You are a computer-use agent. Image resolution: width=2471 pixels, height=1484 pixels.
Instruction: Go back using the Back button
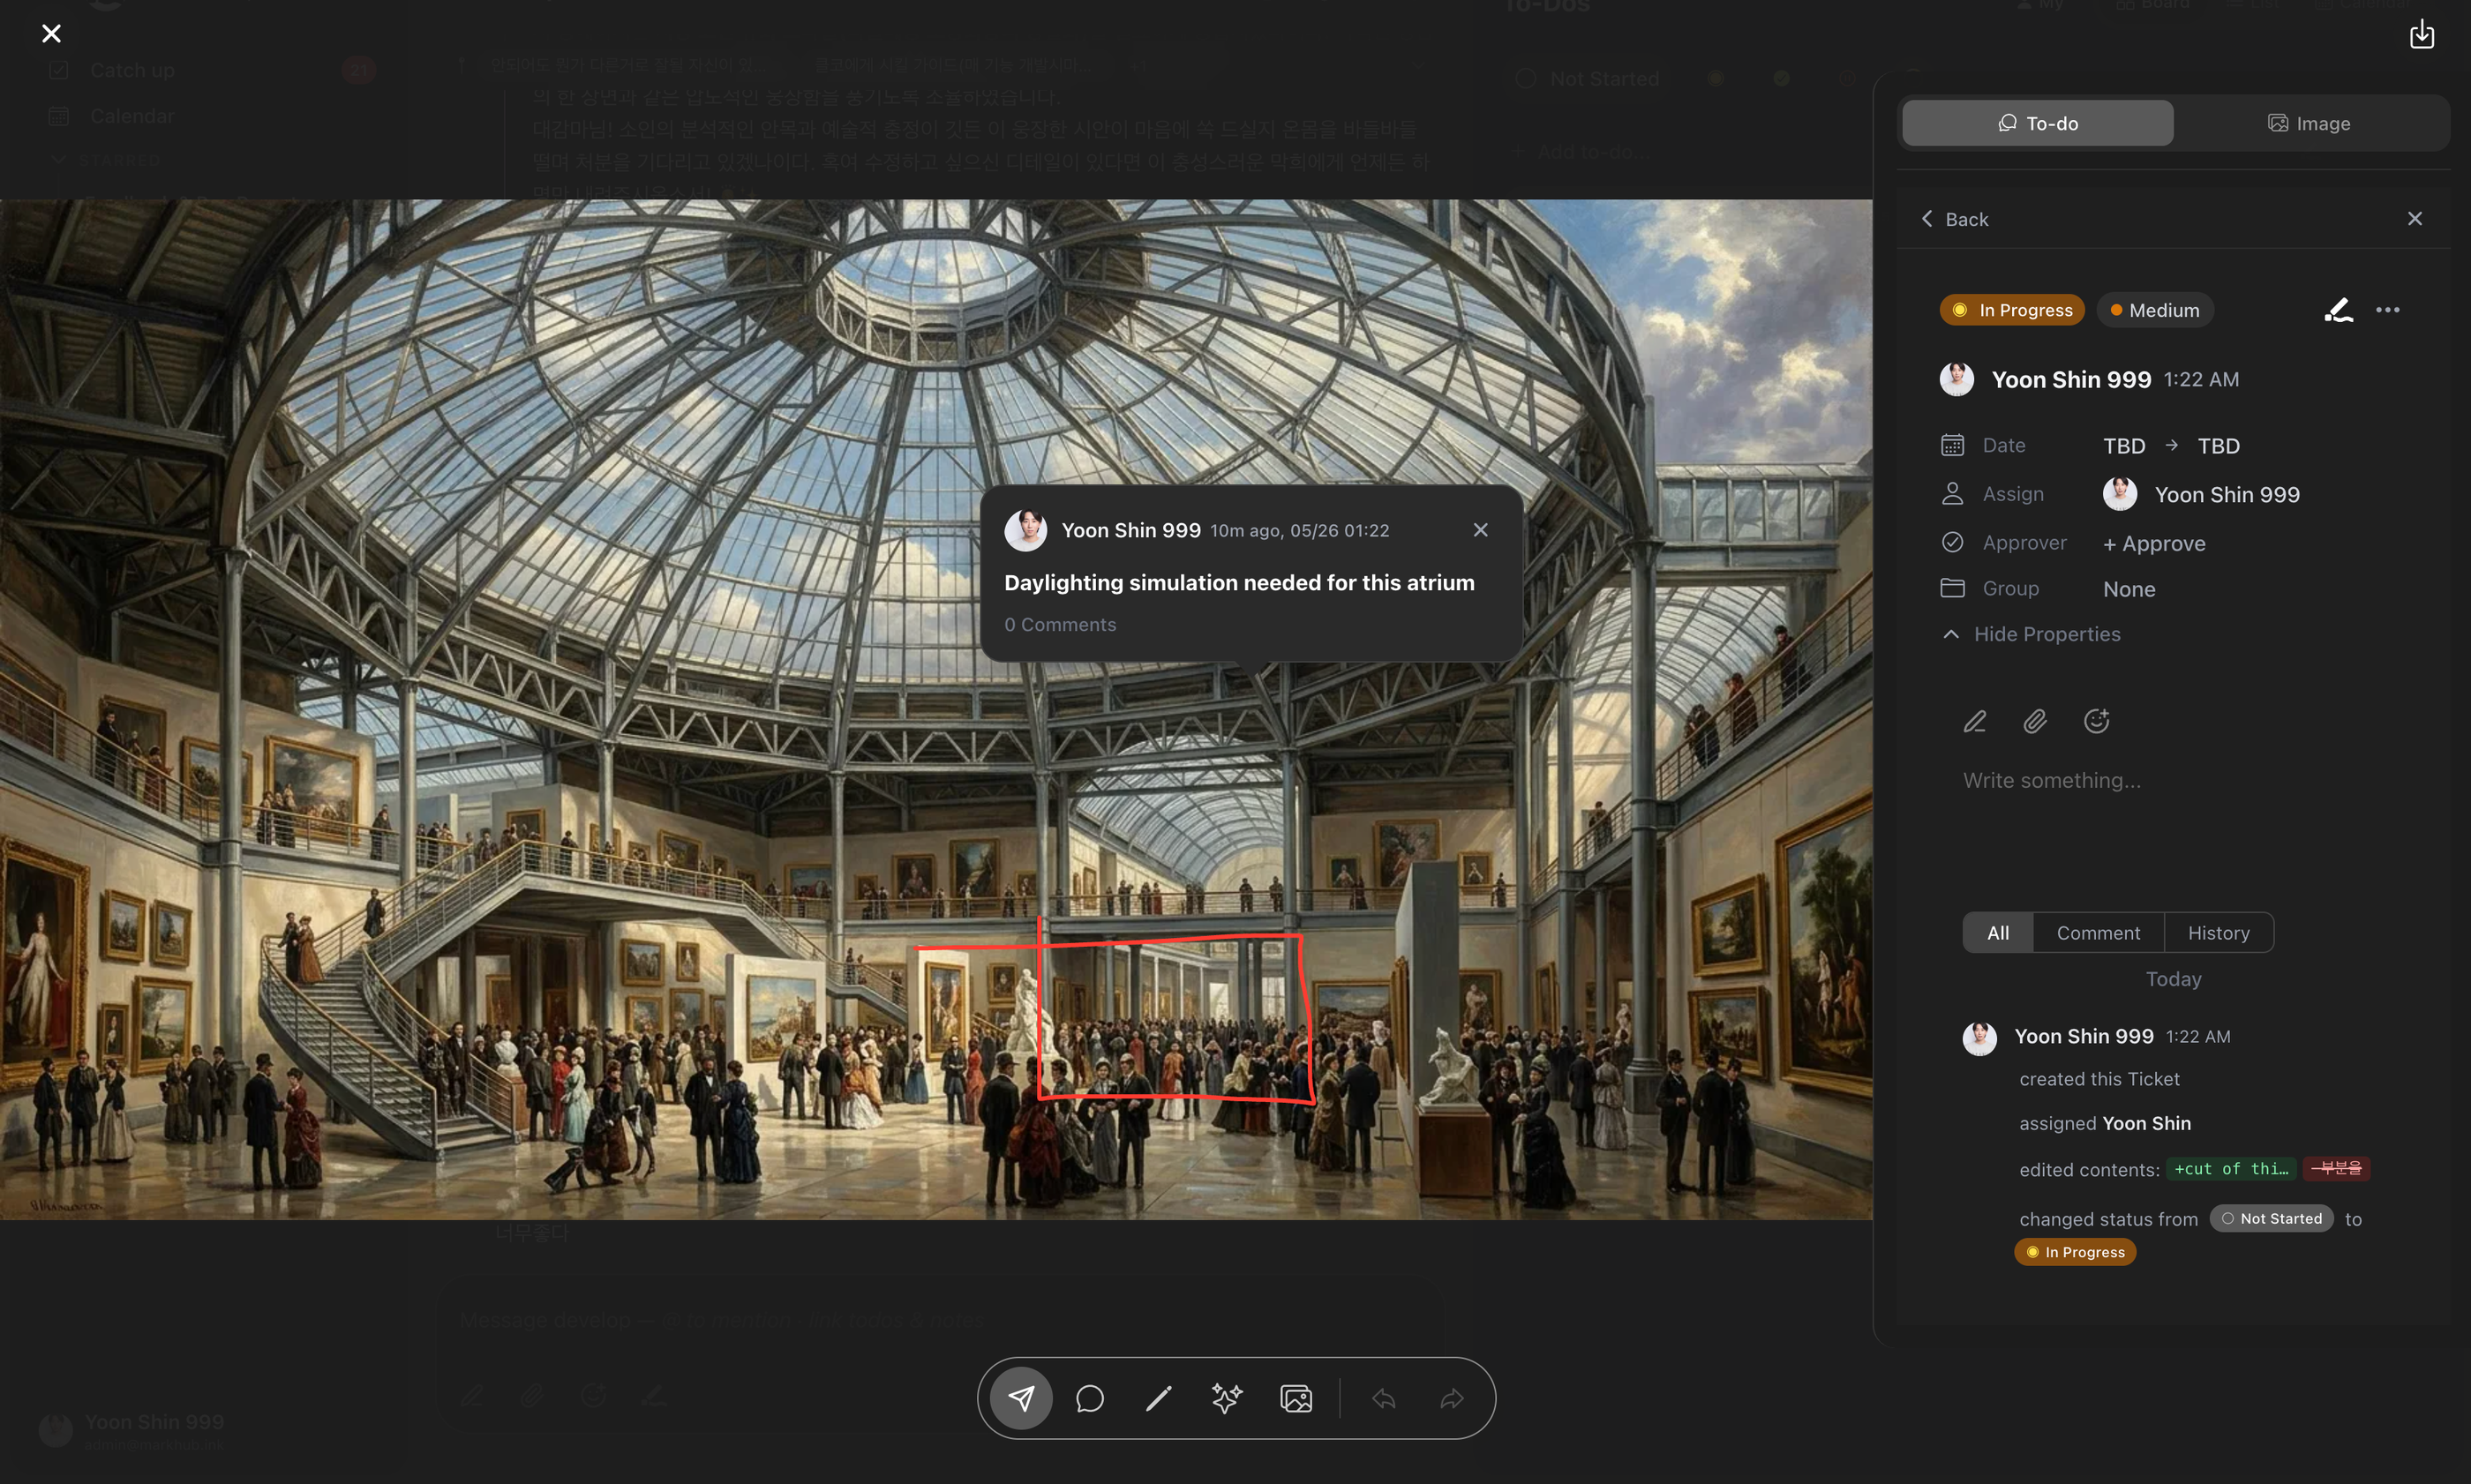click(x=1954, y=219)
